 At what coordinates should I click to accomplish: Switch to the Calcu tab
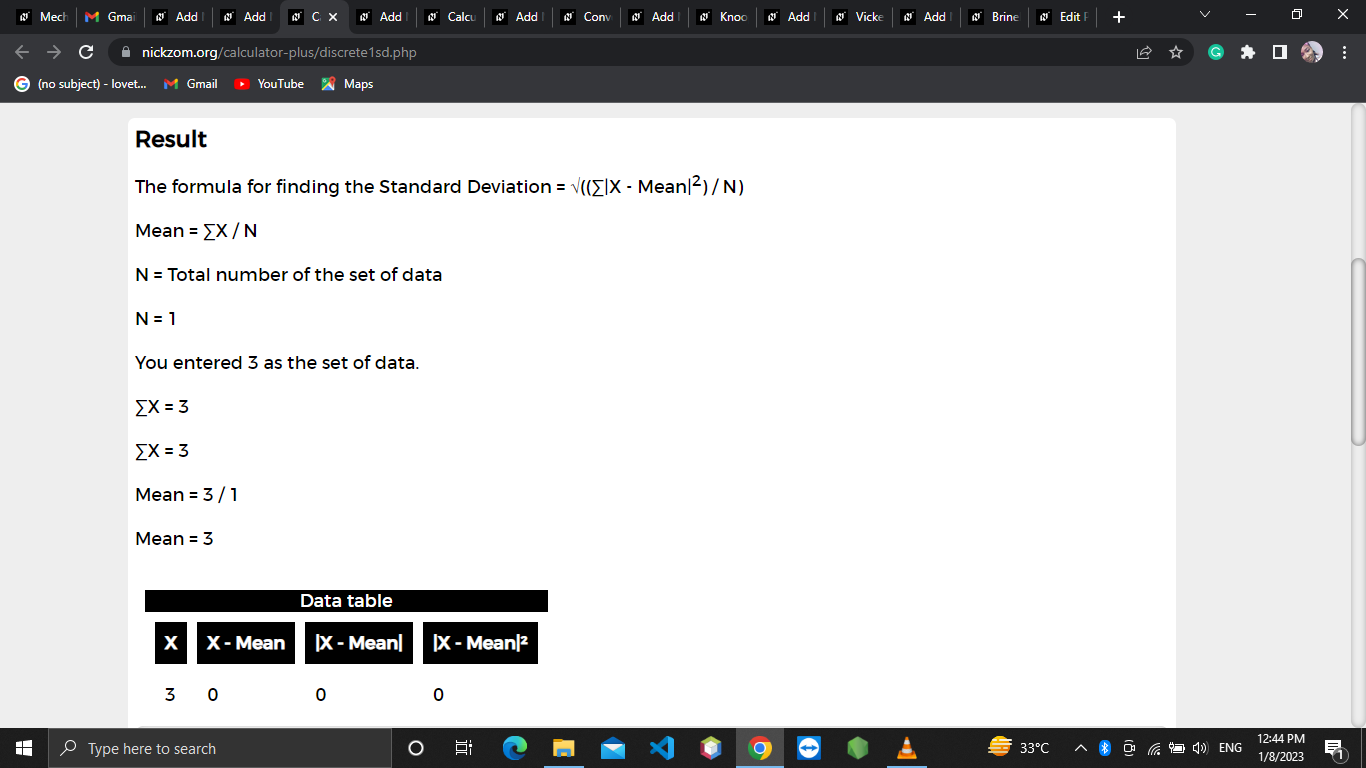click(450, 17)
